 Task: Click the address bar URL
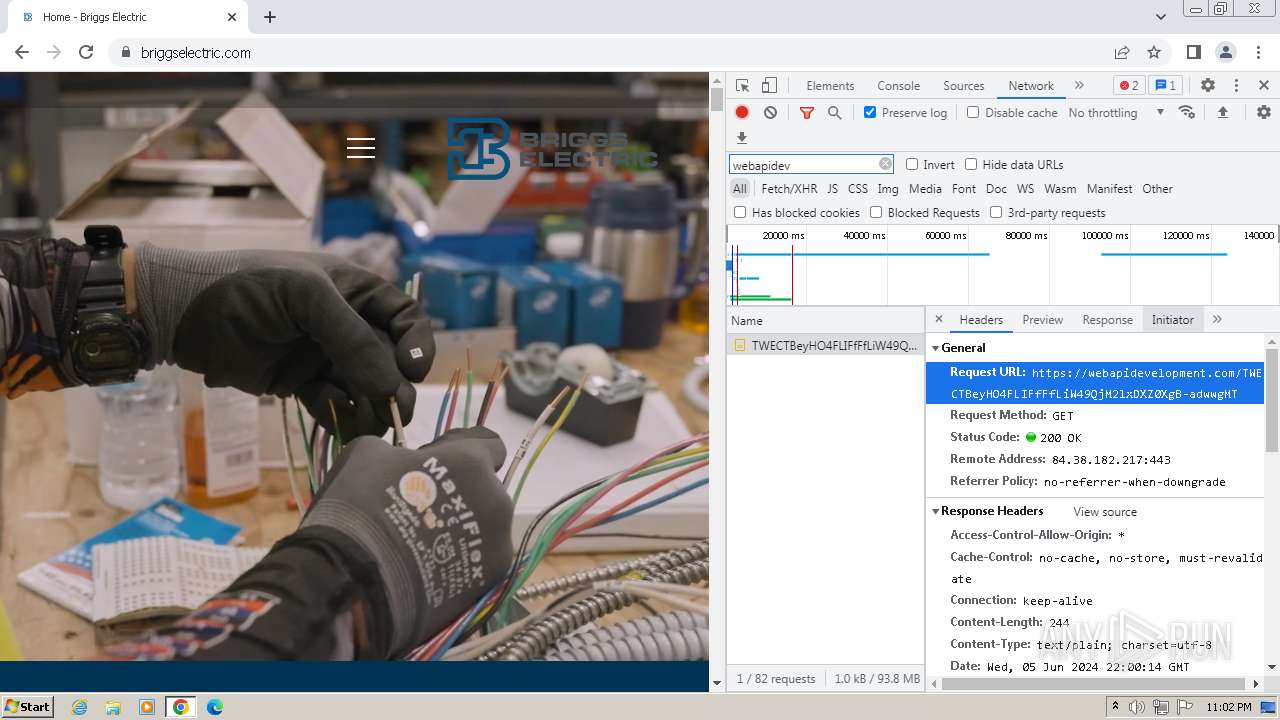click(x=196, y=53)
